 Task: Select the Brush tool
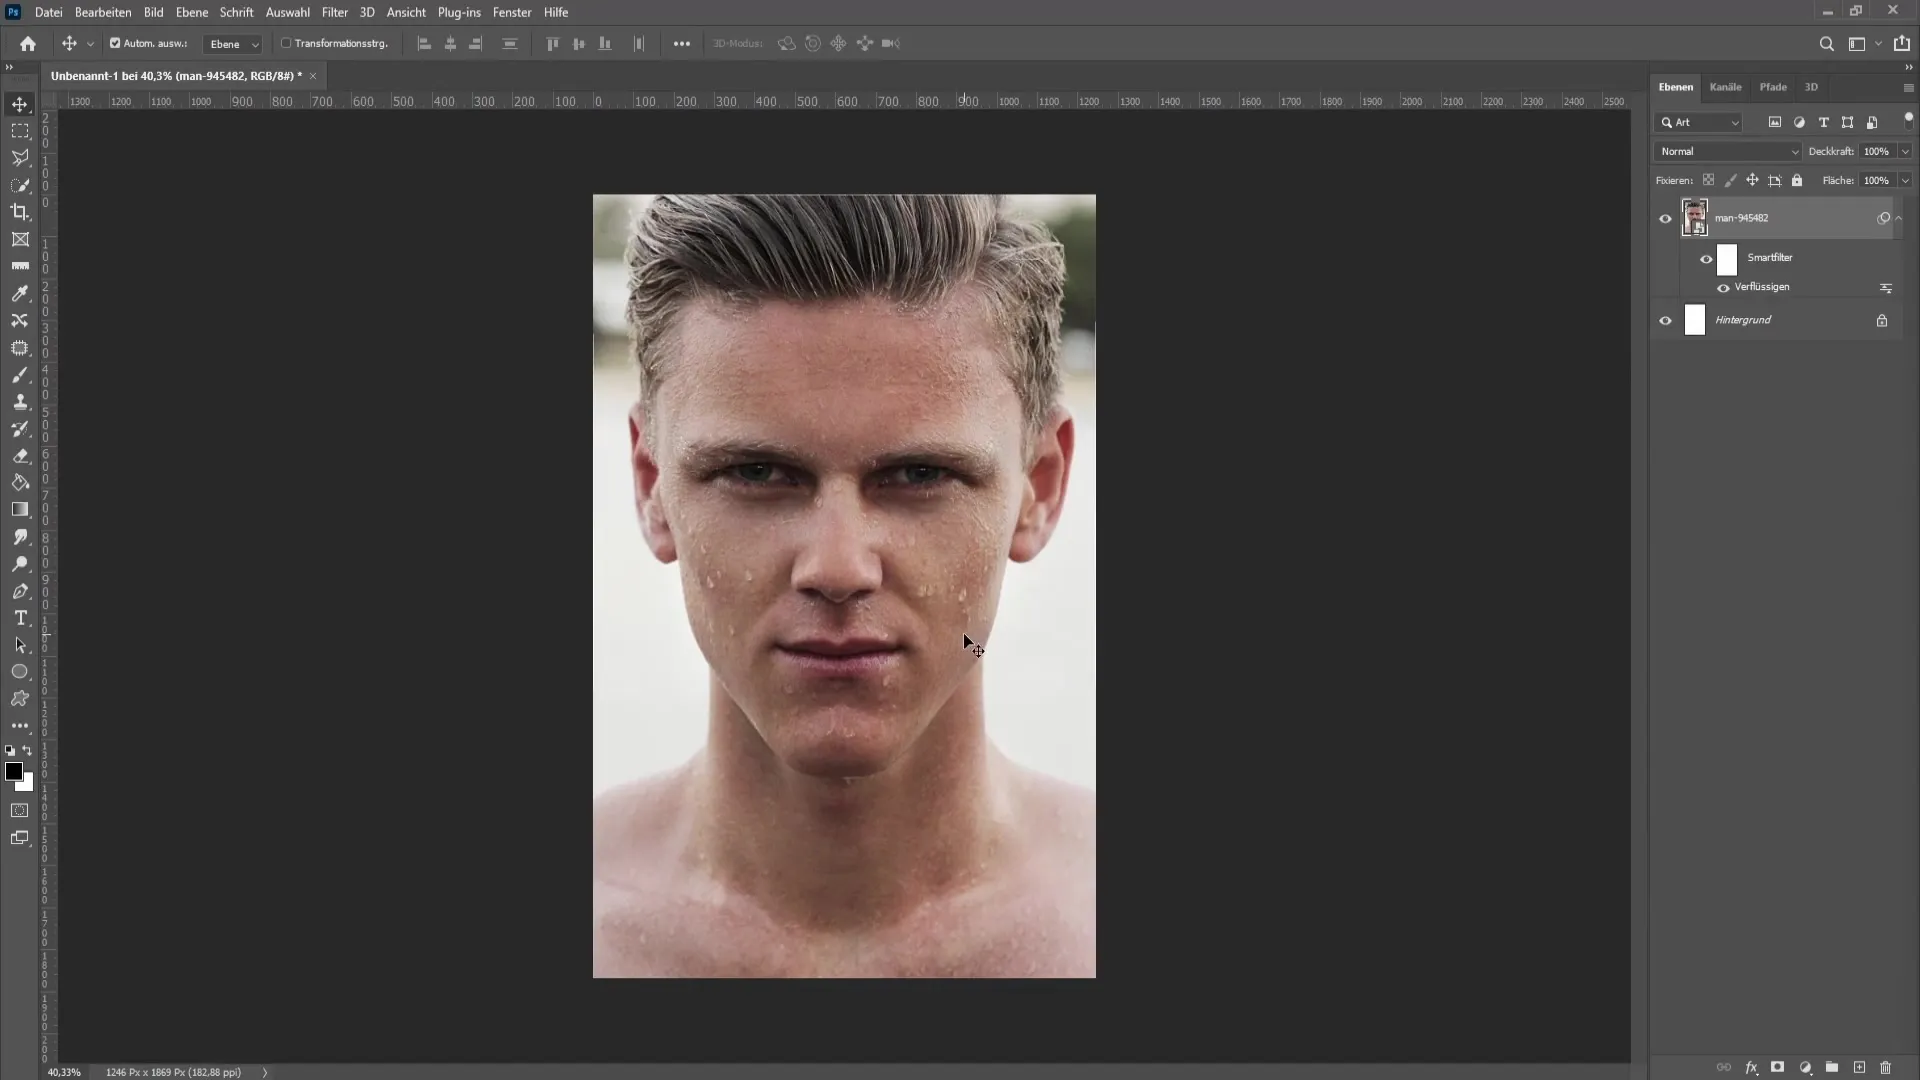(x=20, y=373)
